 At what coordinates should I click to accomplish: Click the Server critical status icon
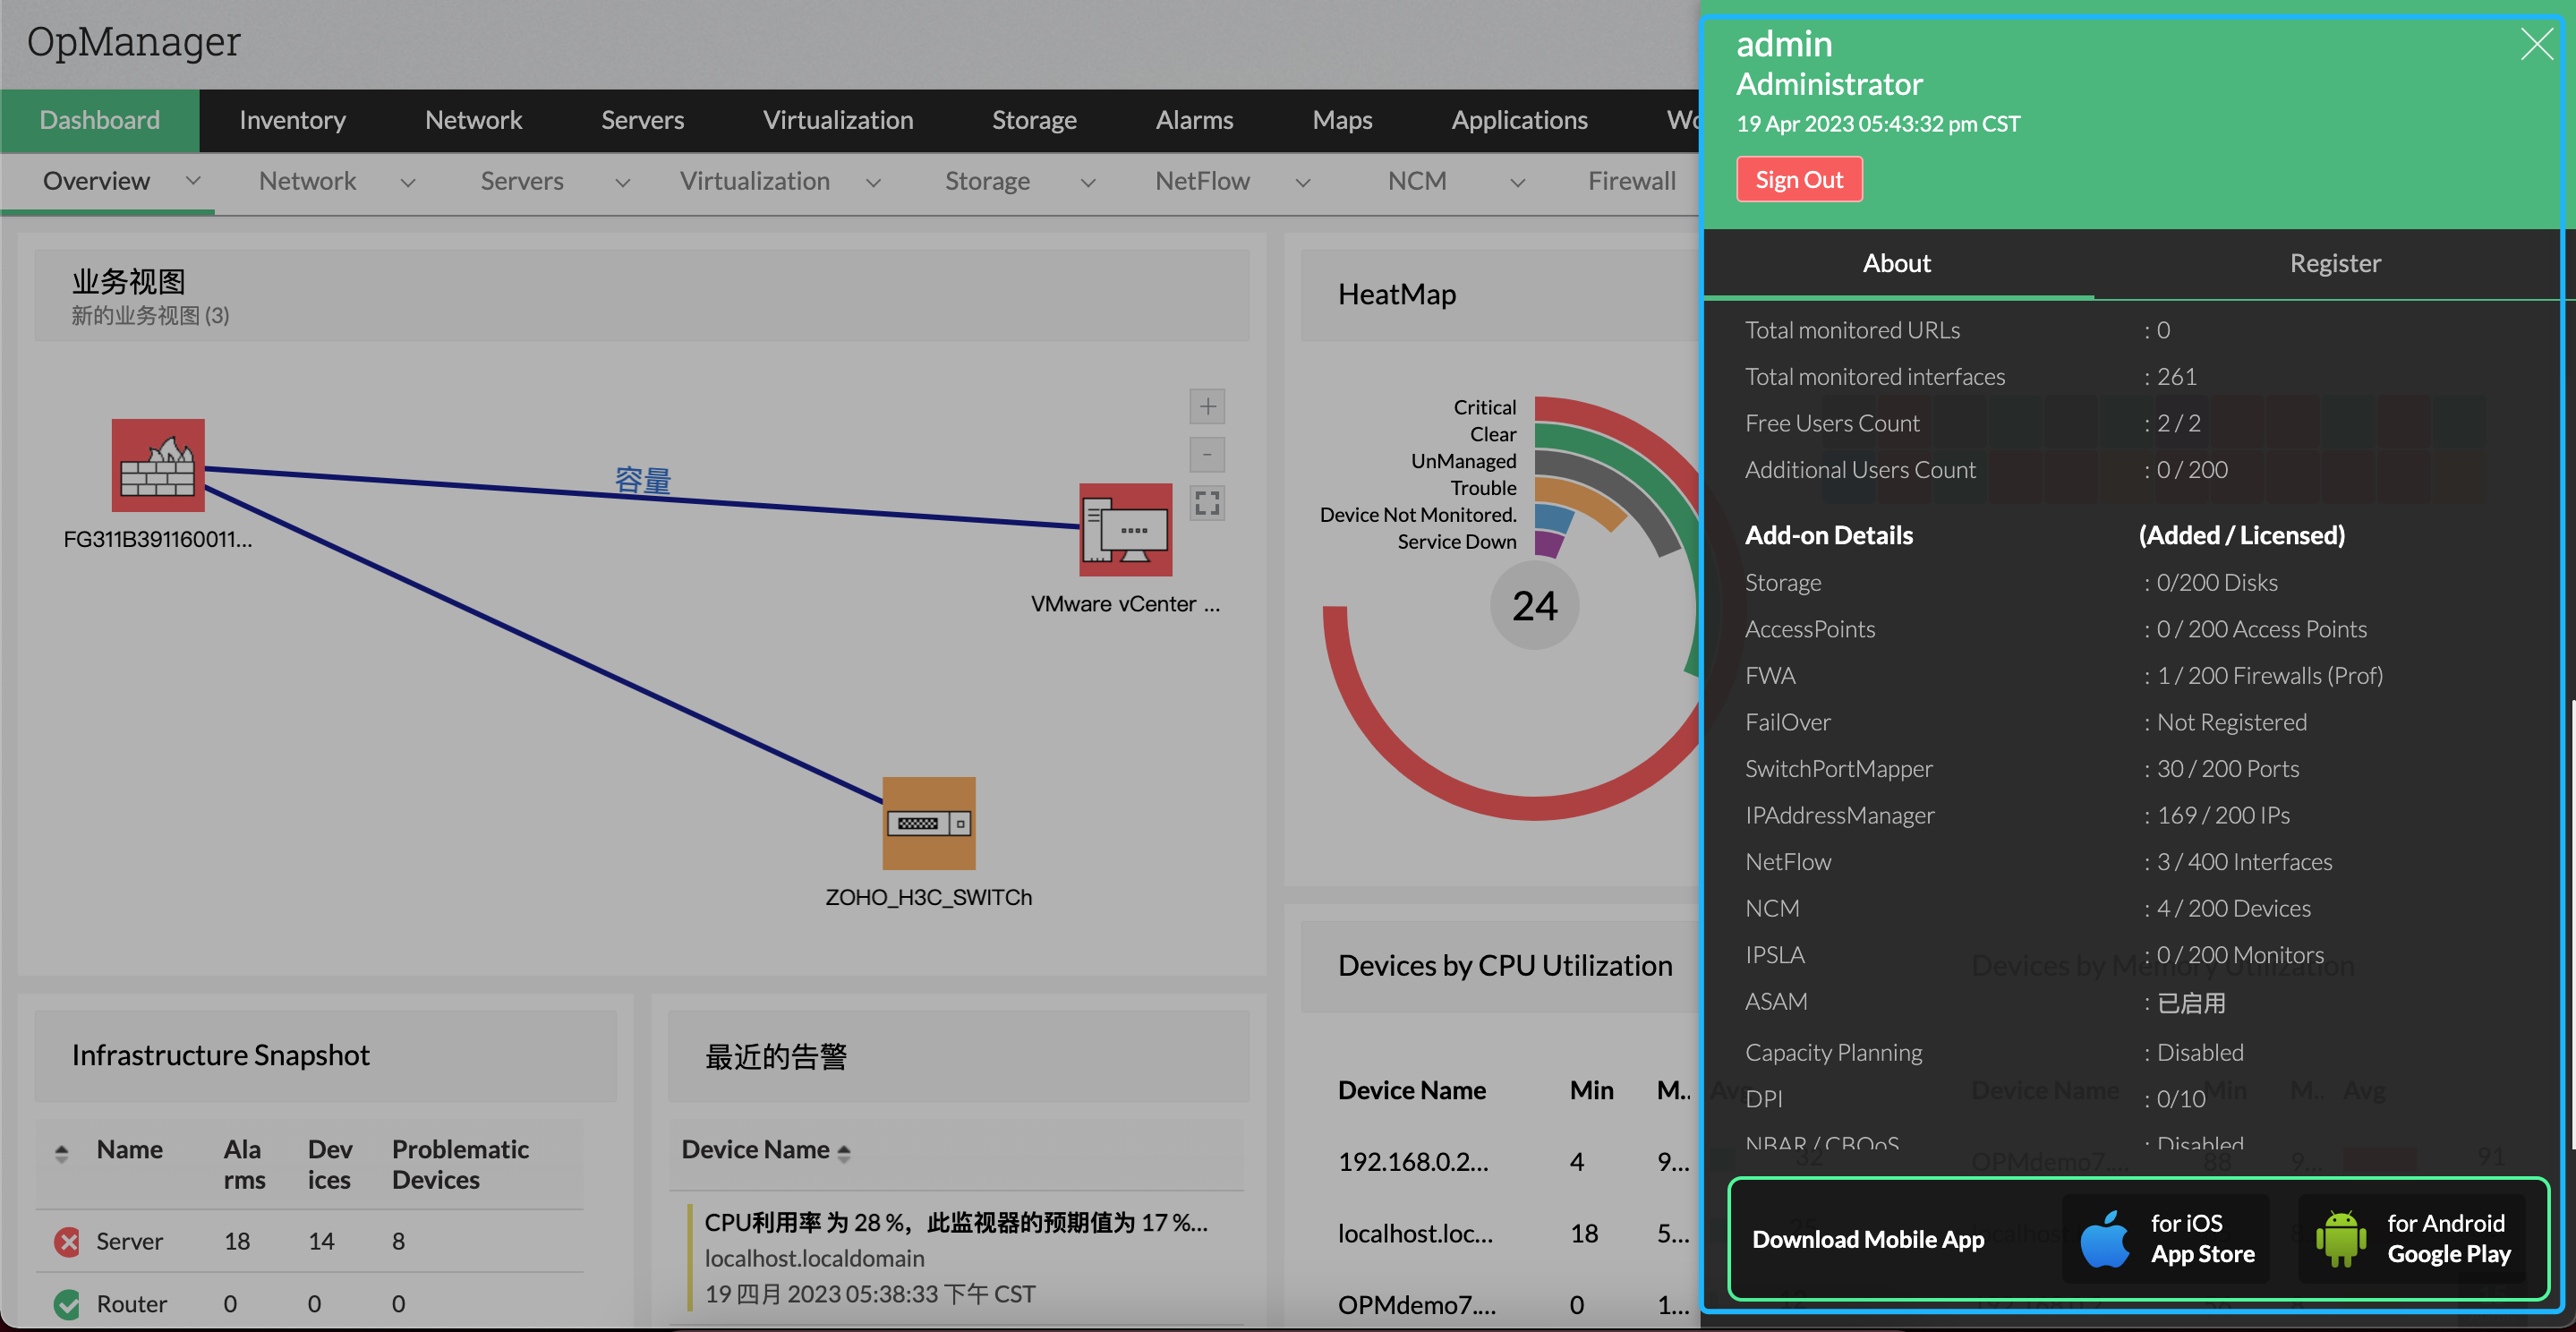click(x=67, y=1241)
